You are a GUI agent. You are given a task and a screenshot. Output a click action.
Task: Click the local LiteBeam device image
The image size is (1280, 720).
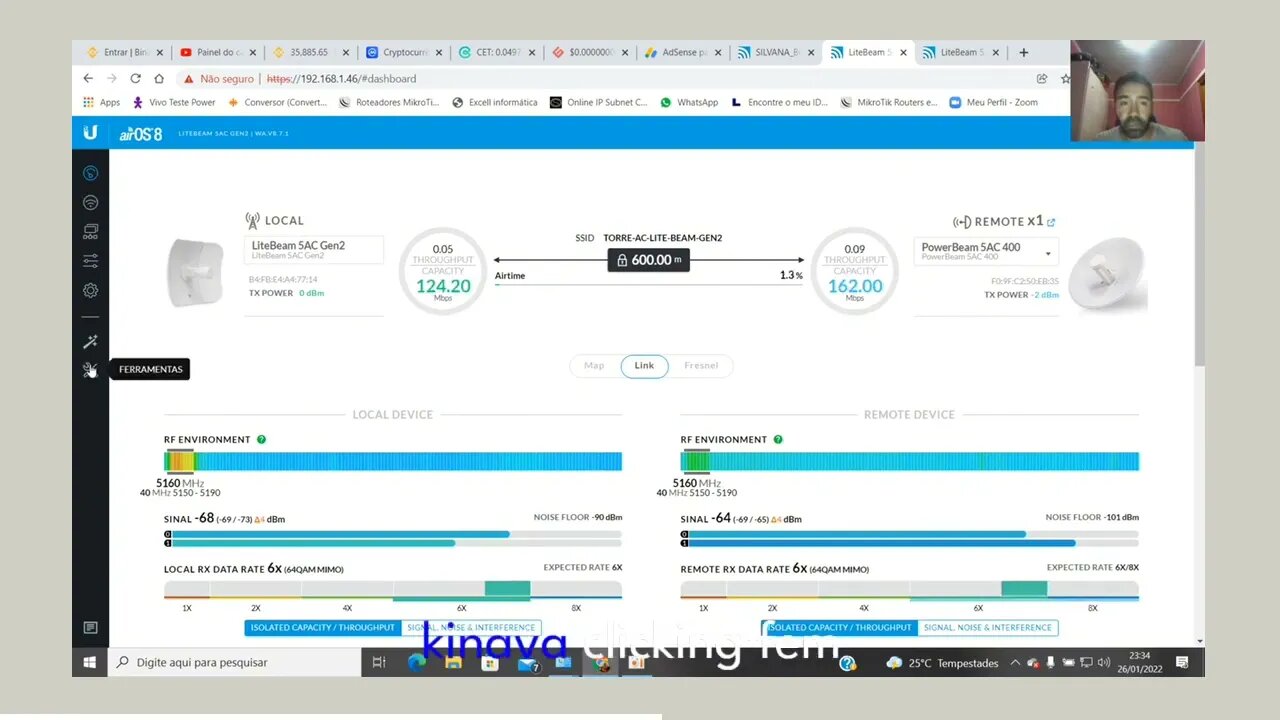click(x=195, y=272)
